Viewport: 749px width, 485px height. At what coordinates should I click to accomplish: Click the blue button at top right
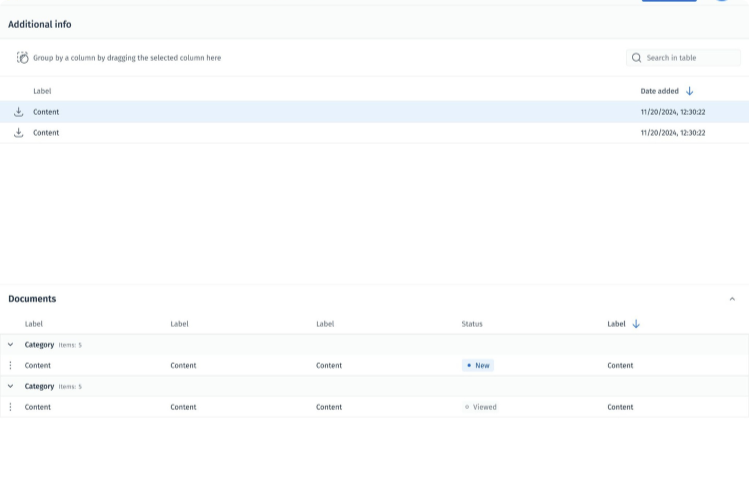pos(669,1)
